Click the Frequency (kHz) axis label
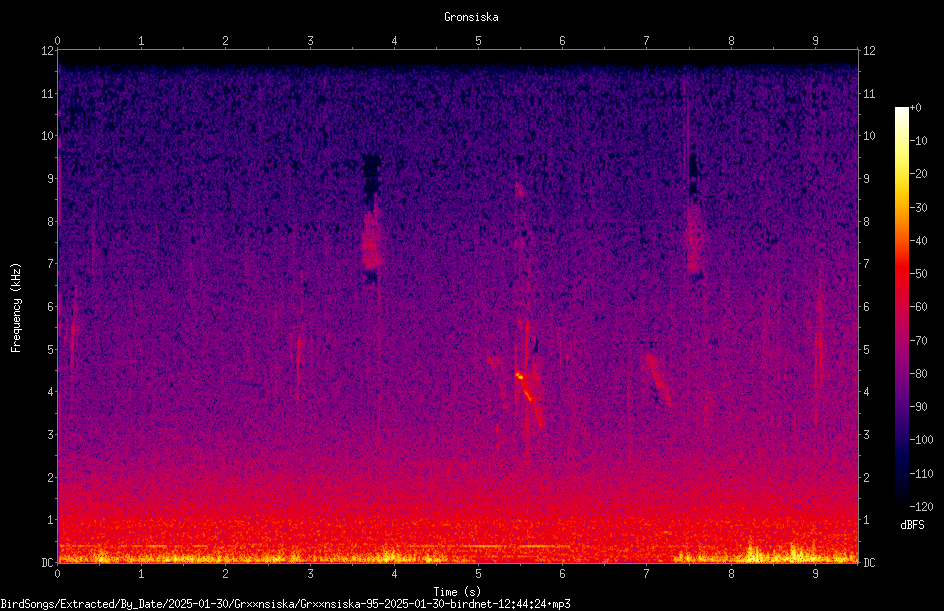 click(x=16, y=307)
